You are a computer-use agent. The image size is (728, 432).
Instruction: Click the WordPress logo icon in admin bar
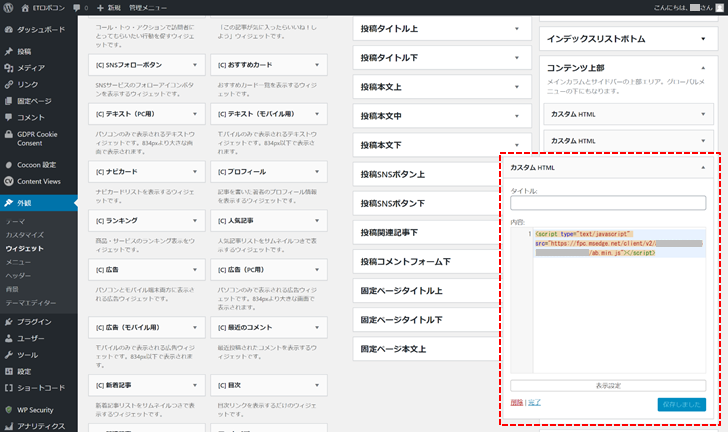pyautogui.click(x=8, y=7)
